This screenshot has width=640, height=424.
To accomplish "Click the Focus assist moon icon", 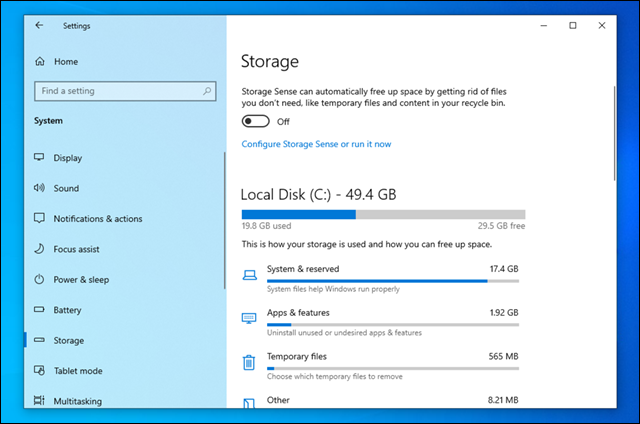I will 39,249.
